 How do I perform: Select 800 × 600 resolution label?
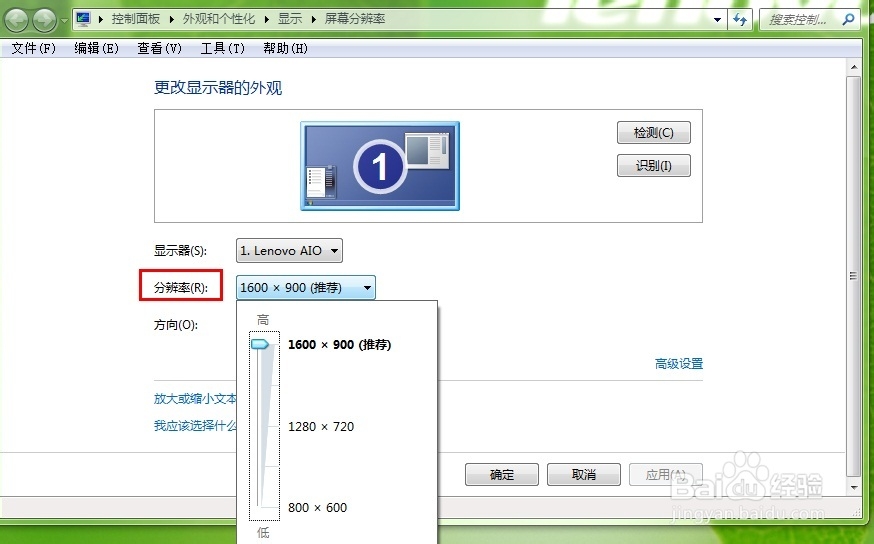click(318, 508)
